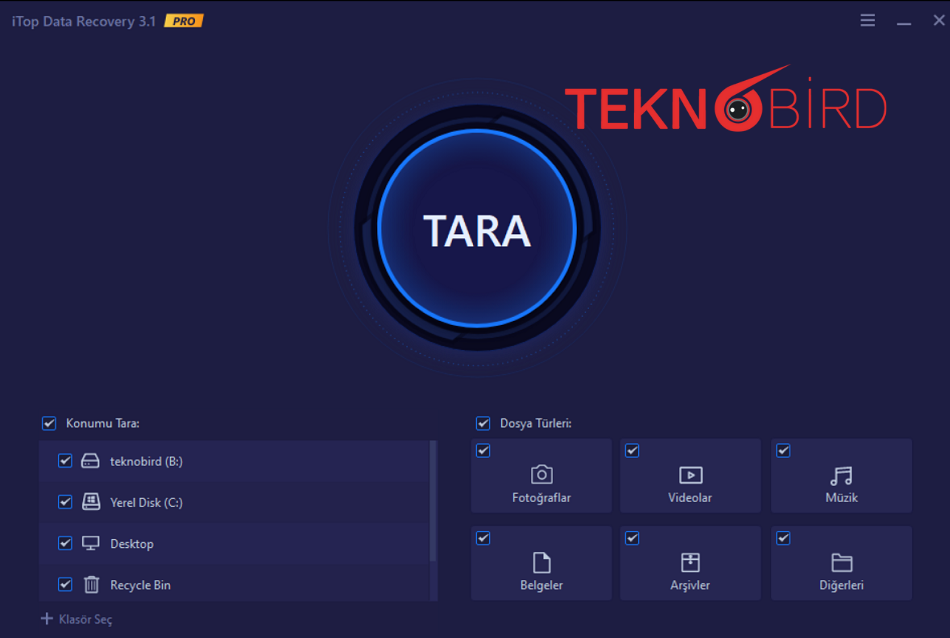
Task: Uncheck the Videolar file type checkbox
Action: [632, 450]
